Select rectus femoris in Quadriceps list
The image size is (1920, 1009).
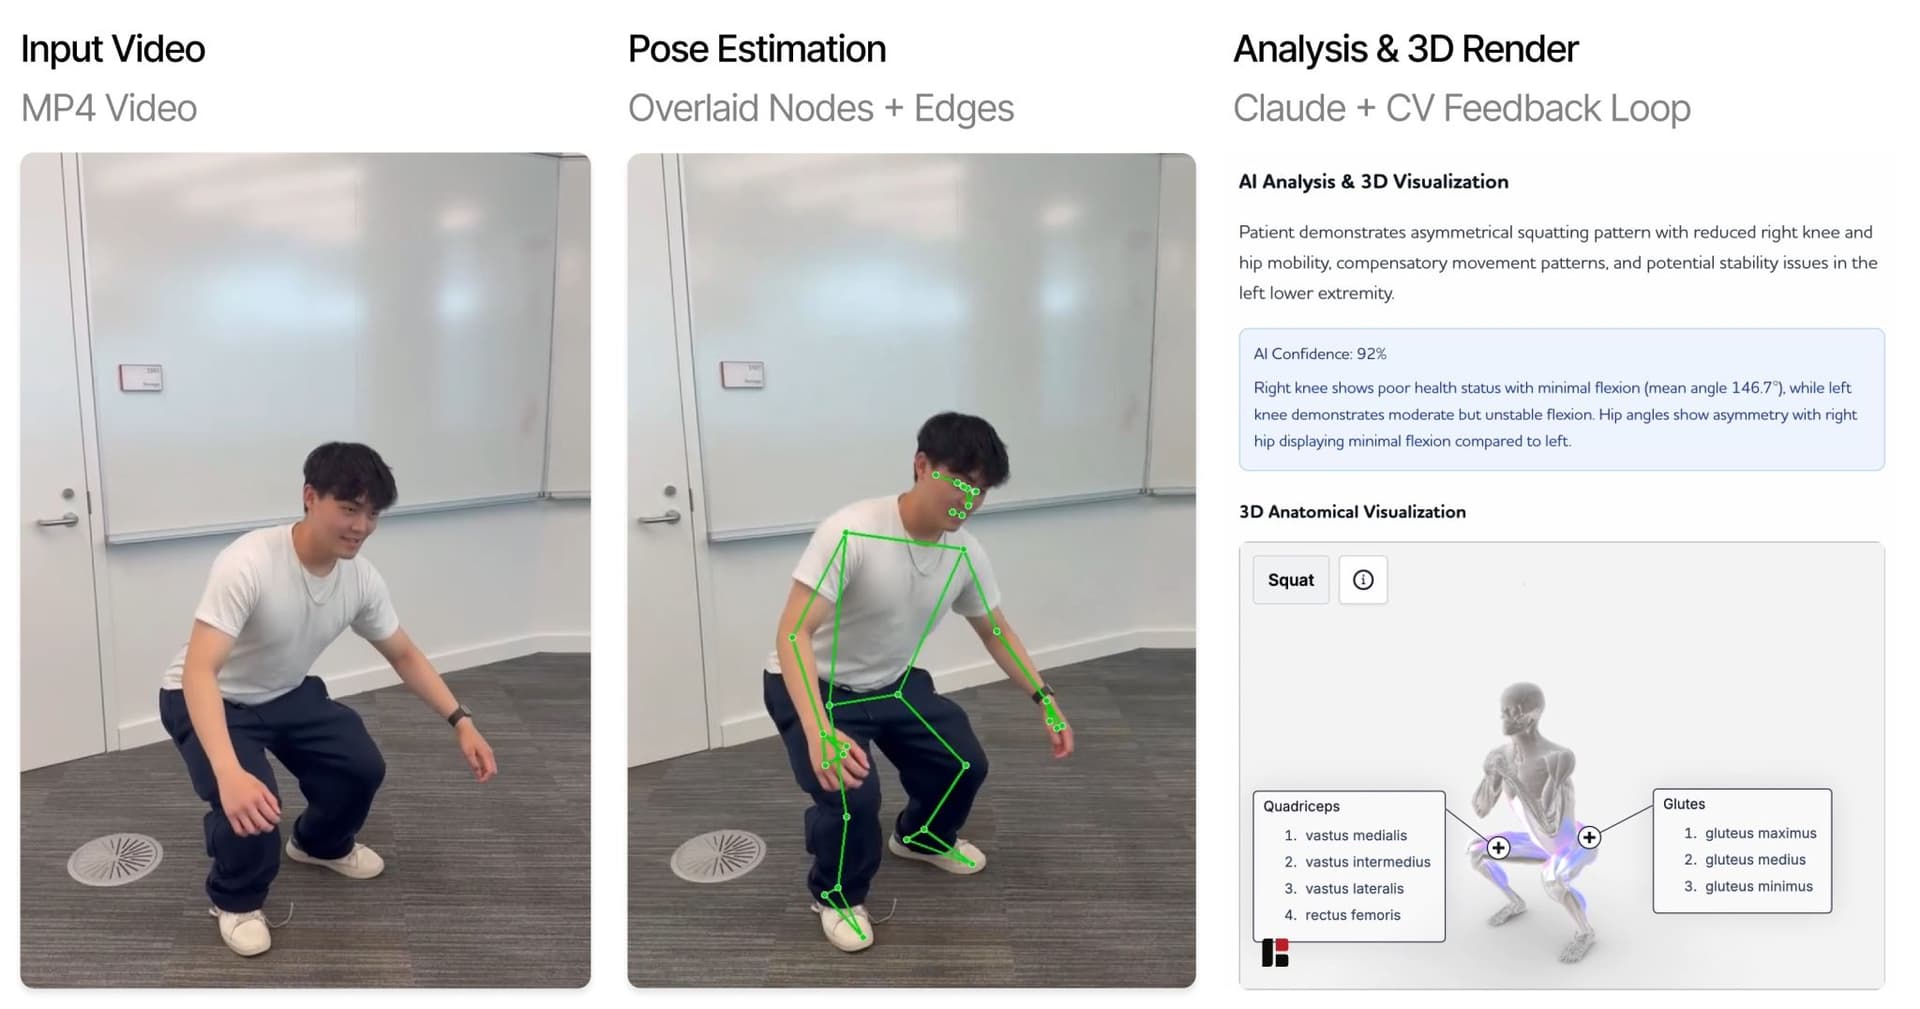click(1352, 915)
